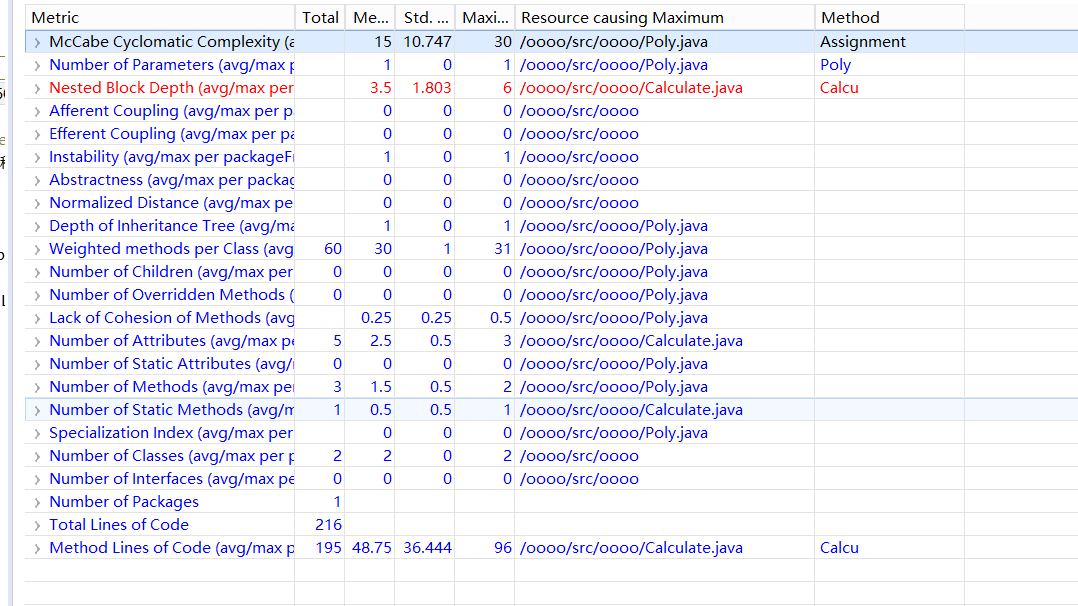Image resolution: width=1078 pixels, height=606 pixels.
Task: Expand the Method Lines of Code row
Action: point(38,548)
